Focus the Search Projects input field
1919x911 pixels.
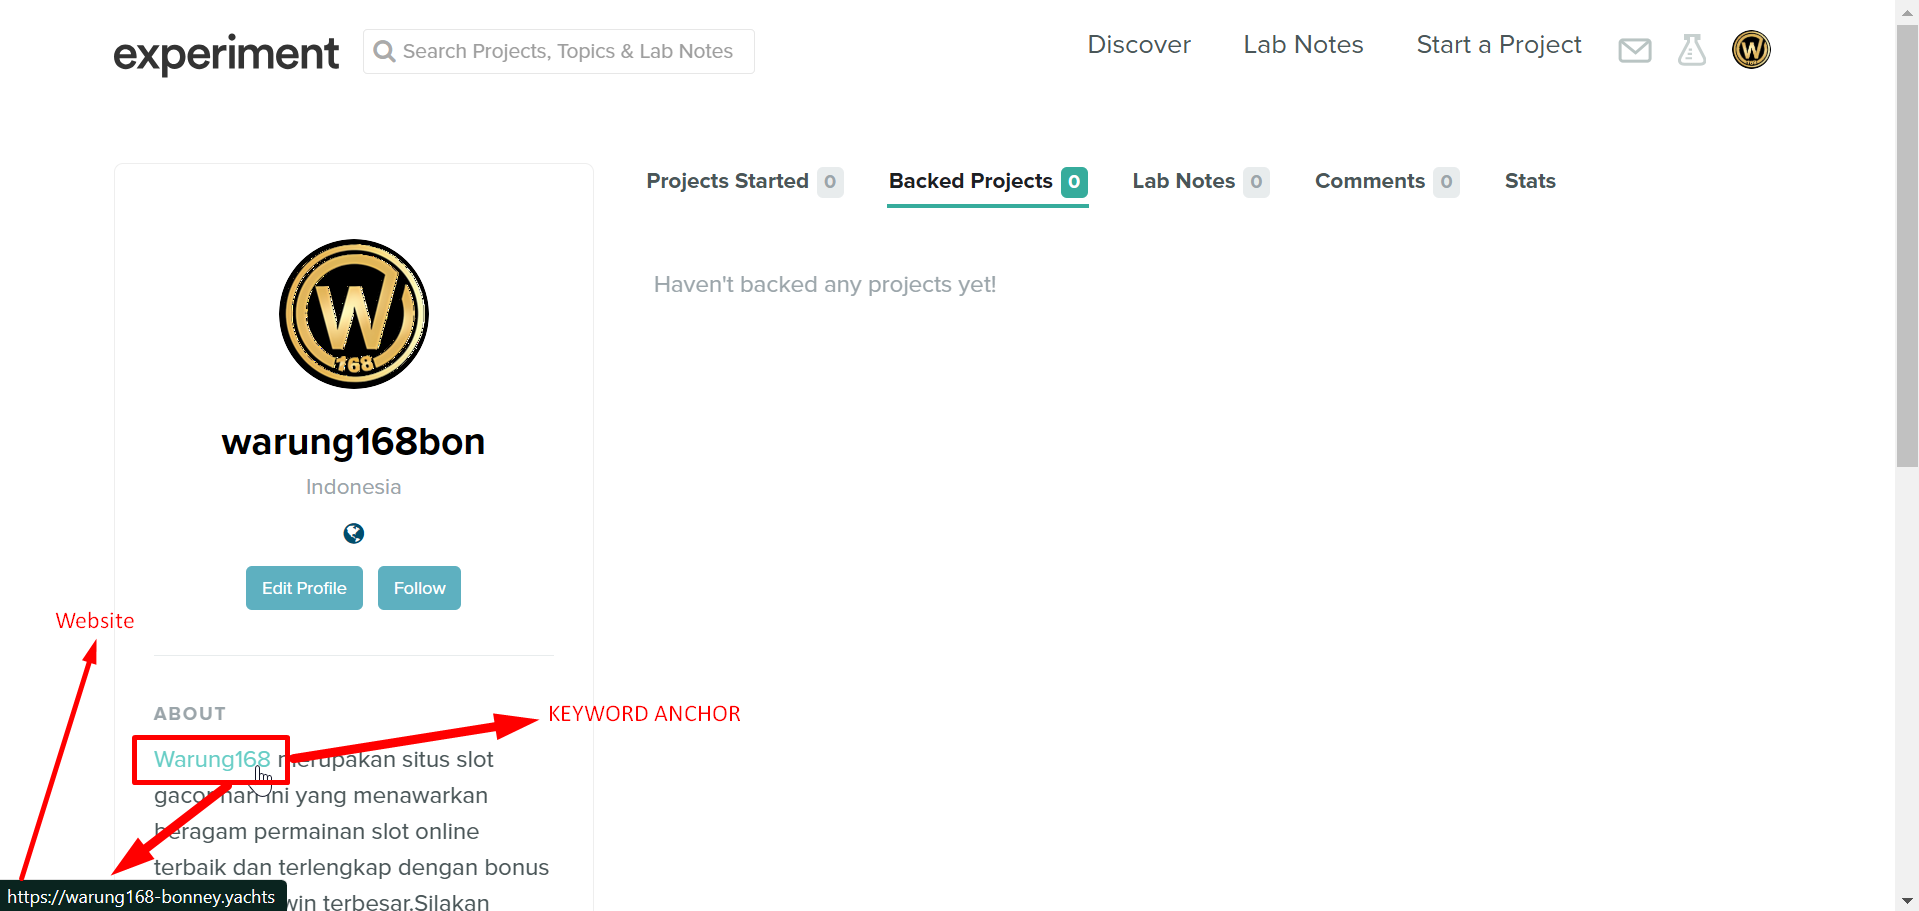[568, 52]
